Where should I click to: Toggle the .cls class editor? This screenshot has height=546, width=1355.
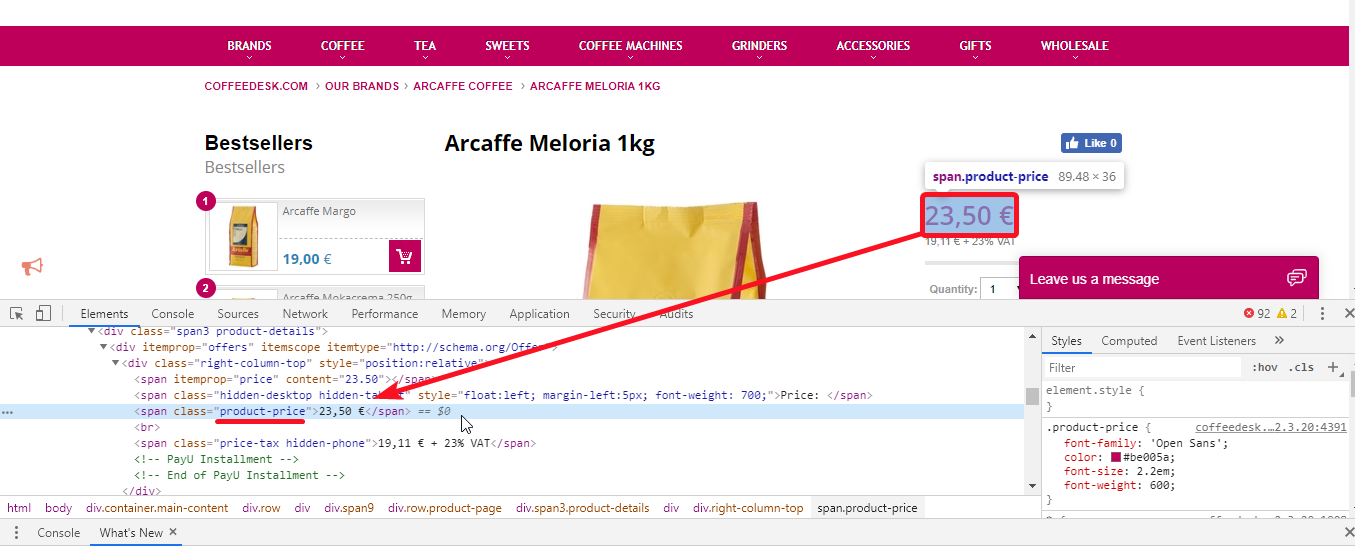pos(1301,367)
